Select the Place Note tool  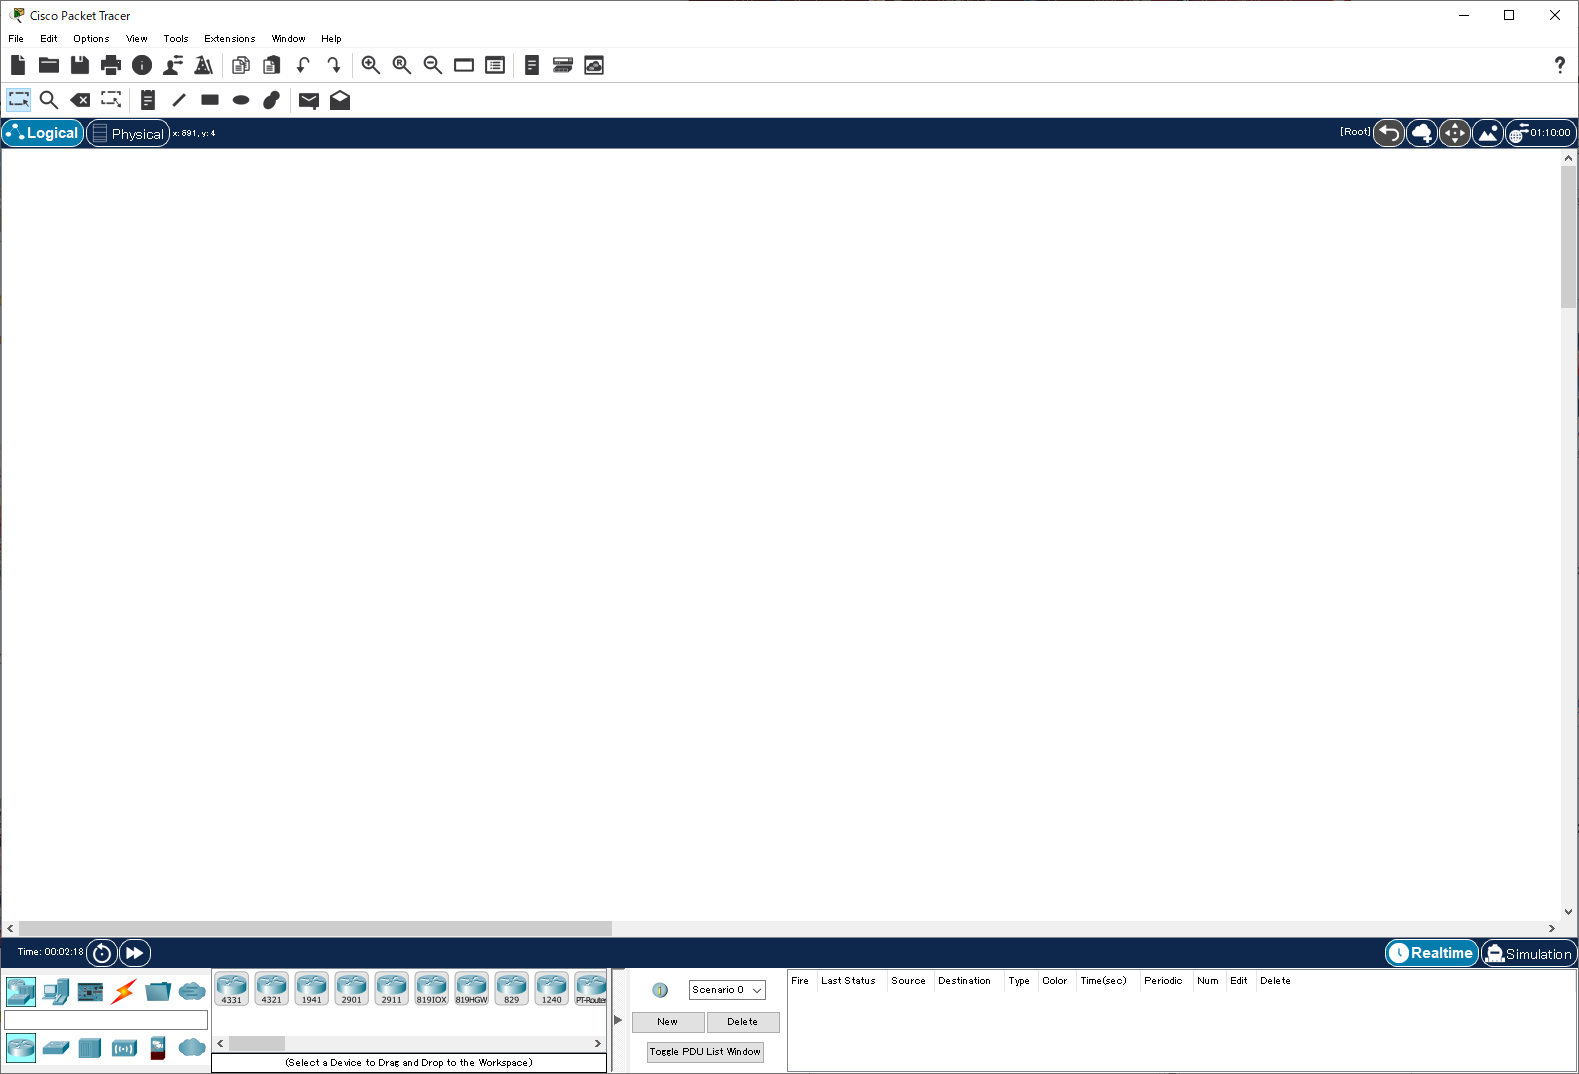tap(148, 100)
